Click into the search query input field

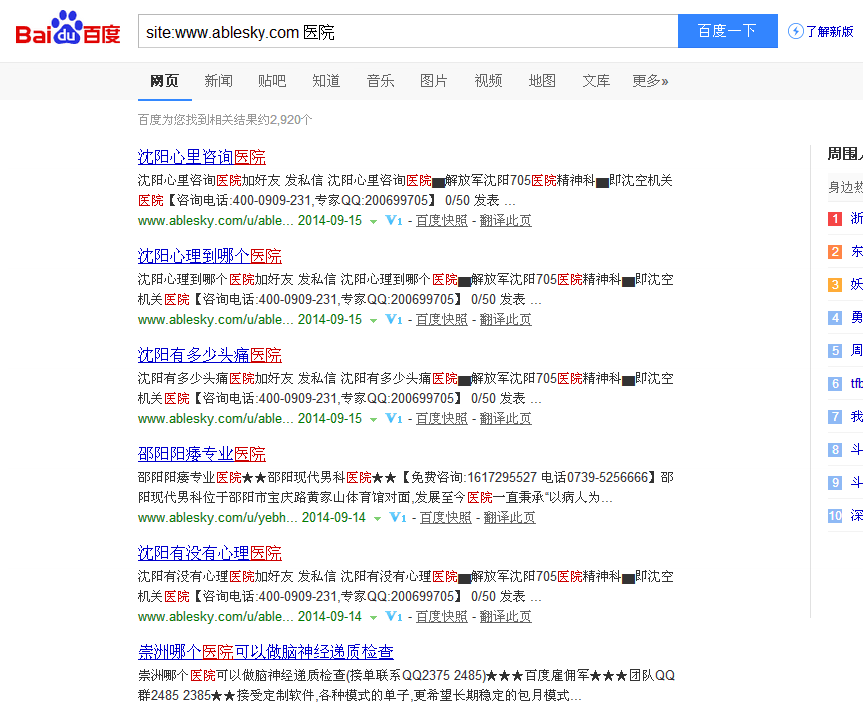407,32
